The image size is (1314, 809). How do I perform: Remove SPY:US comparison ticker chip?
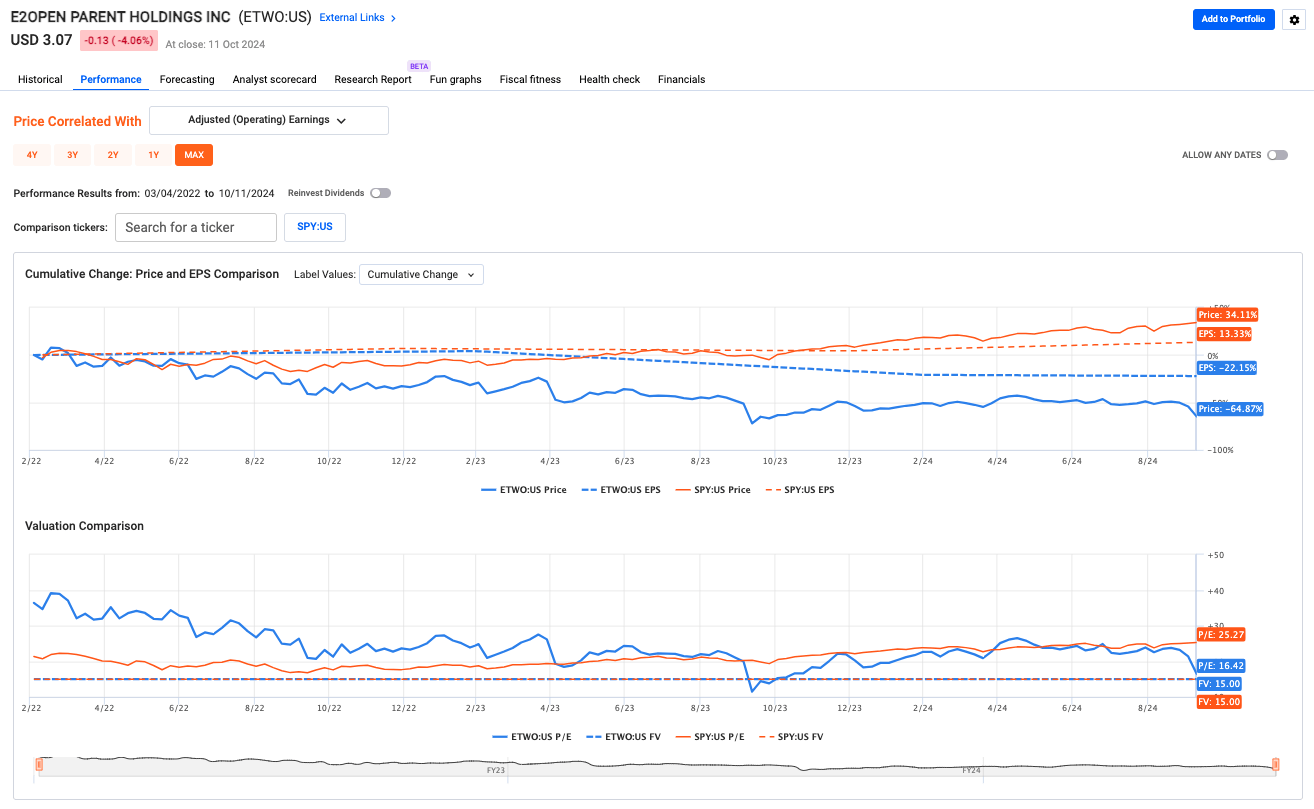click(314, 227)
